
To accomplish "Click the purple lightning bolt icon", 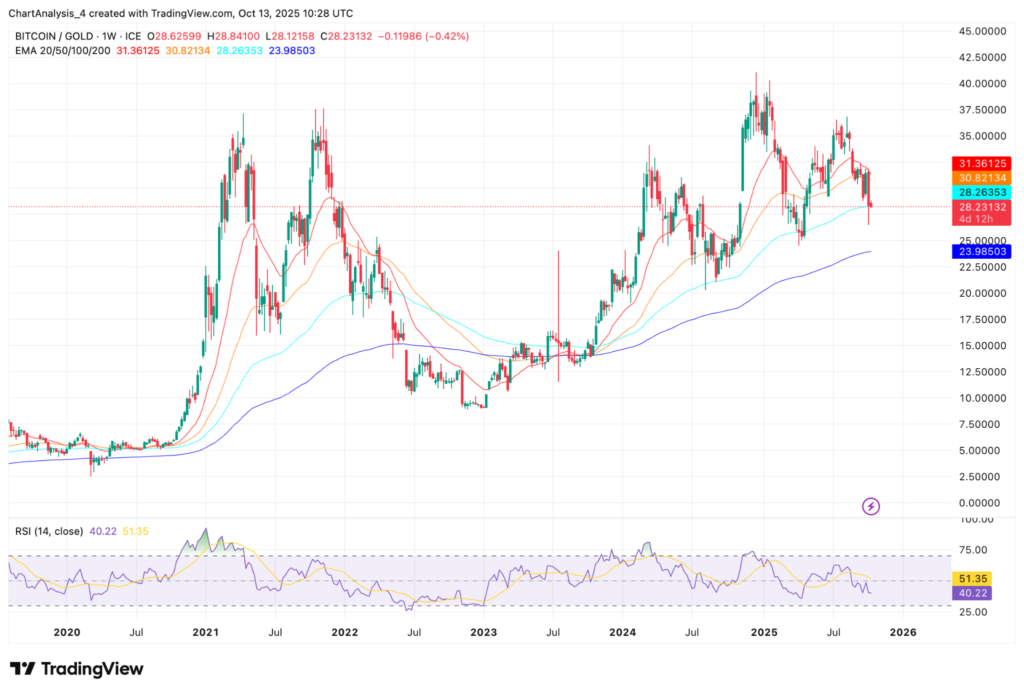I will tap(871, 506).
